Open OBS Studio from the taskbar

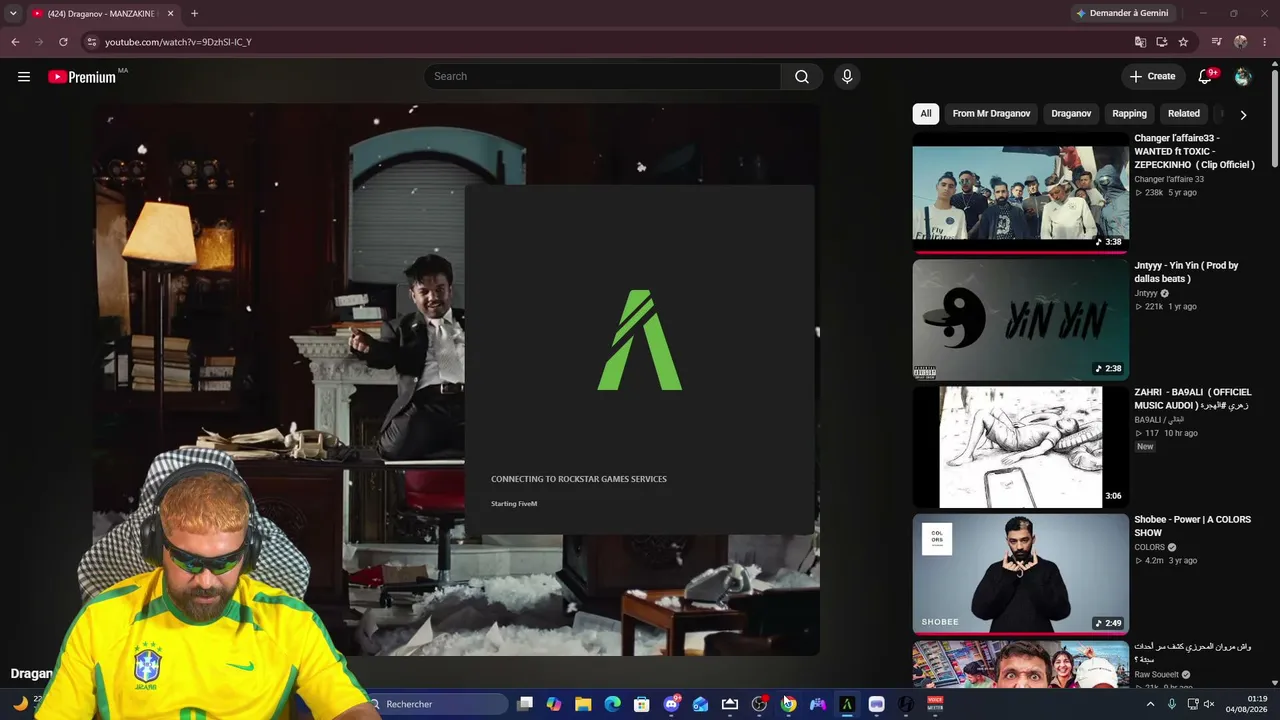click(759, 704)
